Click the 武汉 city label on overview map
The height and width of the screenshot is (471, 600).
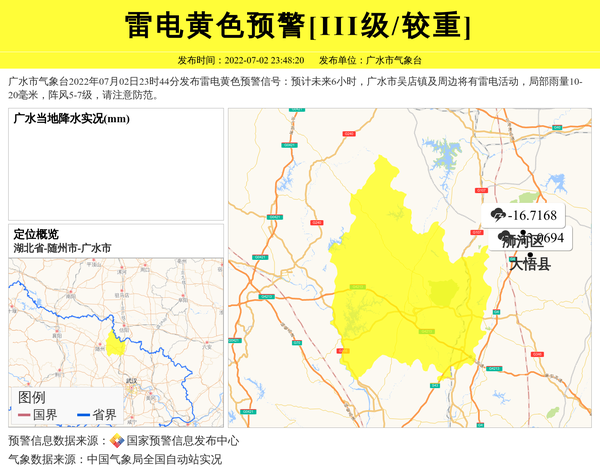click(131, 380)
